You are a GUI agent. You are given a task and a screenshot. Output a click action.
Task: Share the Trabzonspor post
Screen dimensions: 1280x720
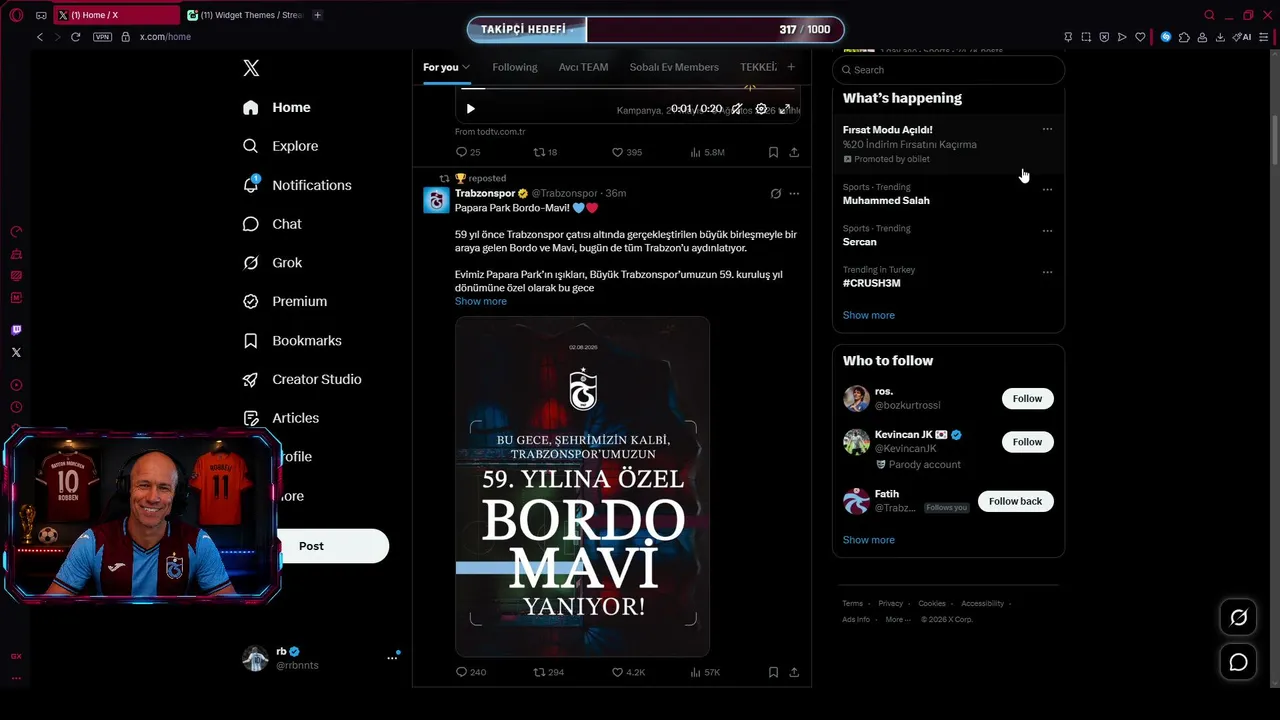coord(794,672)
